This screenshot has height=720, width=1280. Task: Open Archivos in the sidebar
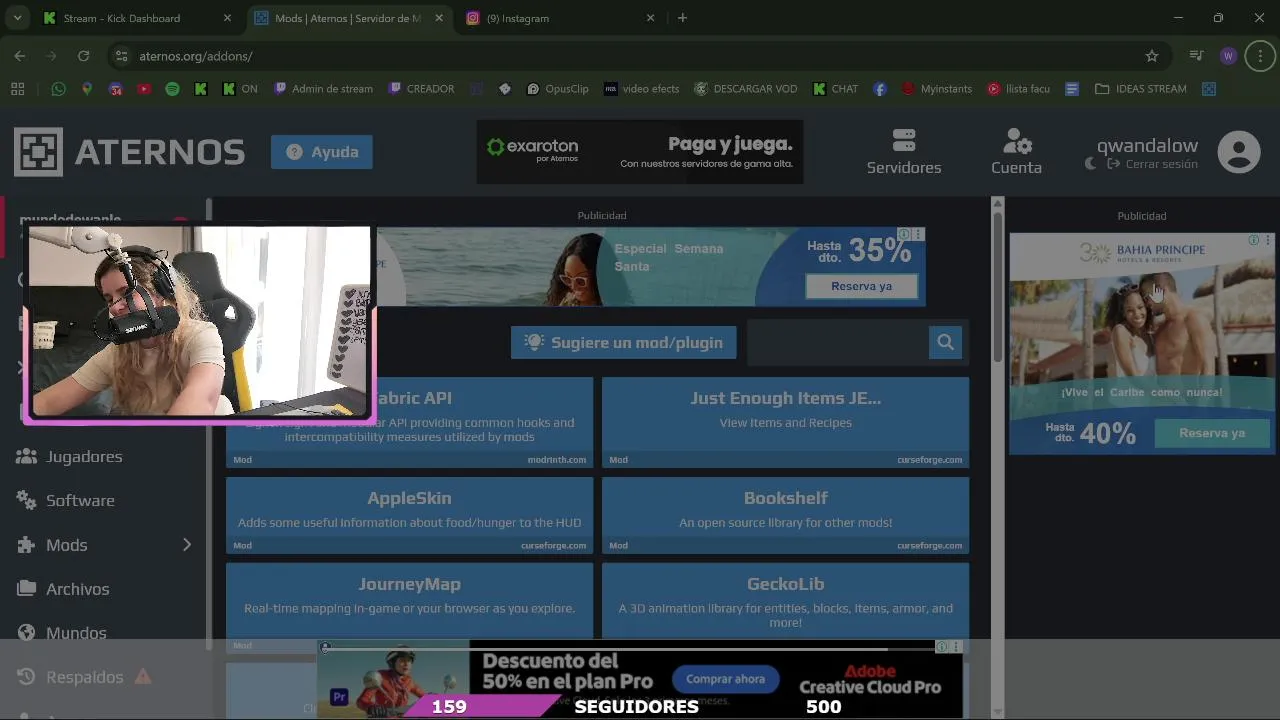coord(77,589)
